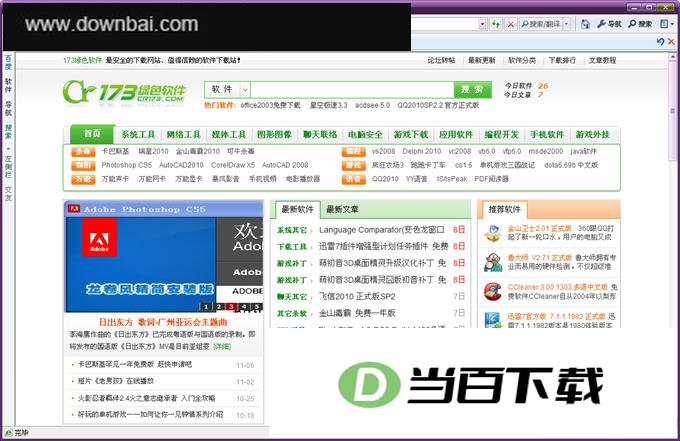
Task: Select the 推荐软件 tab
Action: tap(504, 209)
